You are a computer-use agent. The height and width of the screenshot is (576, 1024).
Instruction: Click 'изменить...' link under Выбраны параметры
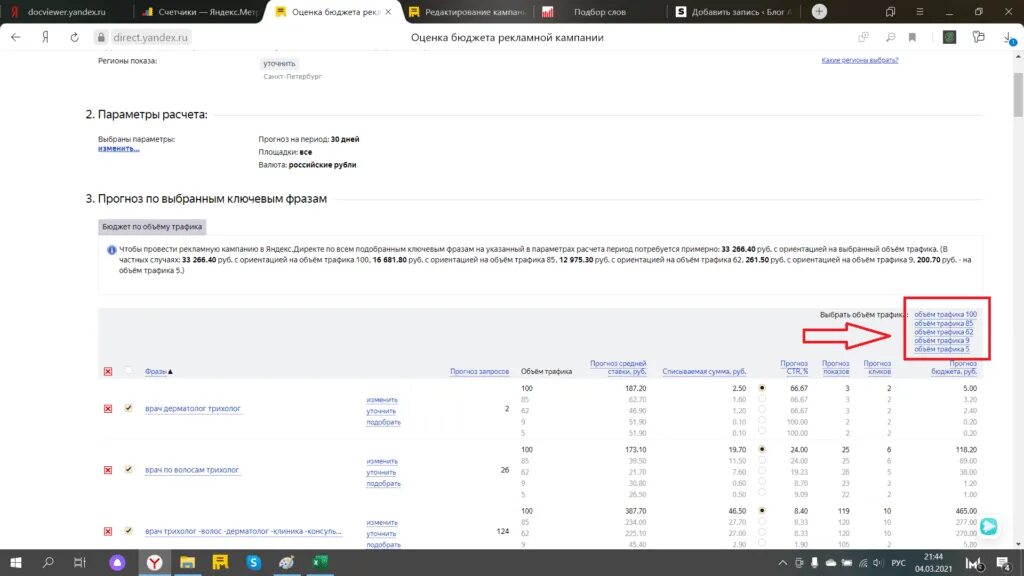point(119,149)
